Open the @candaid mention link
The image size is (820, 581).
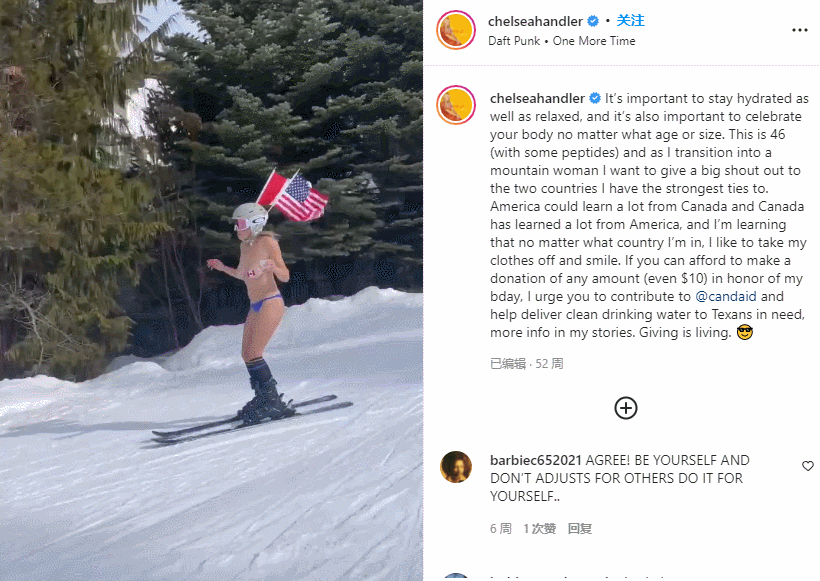725,297
